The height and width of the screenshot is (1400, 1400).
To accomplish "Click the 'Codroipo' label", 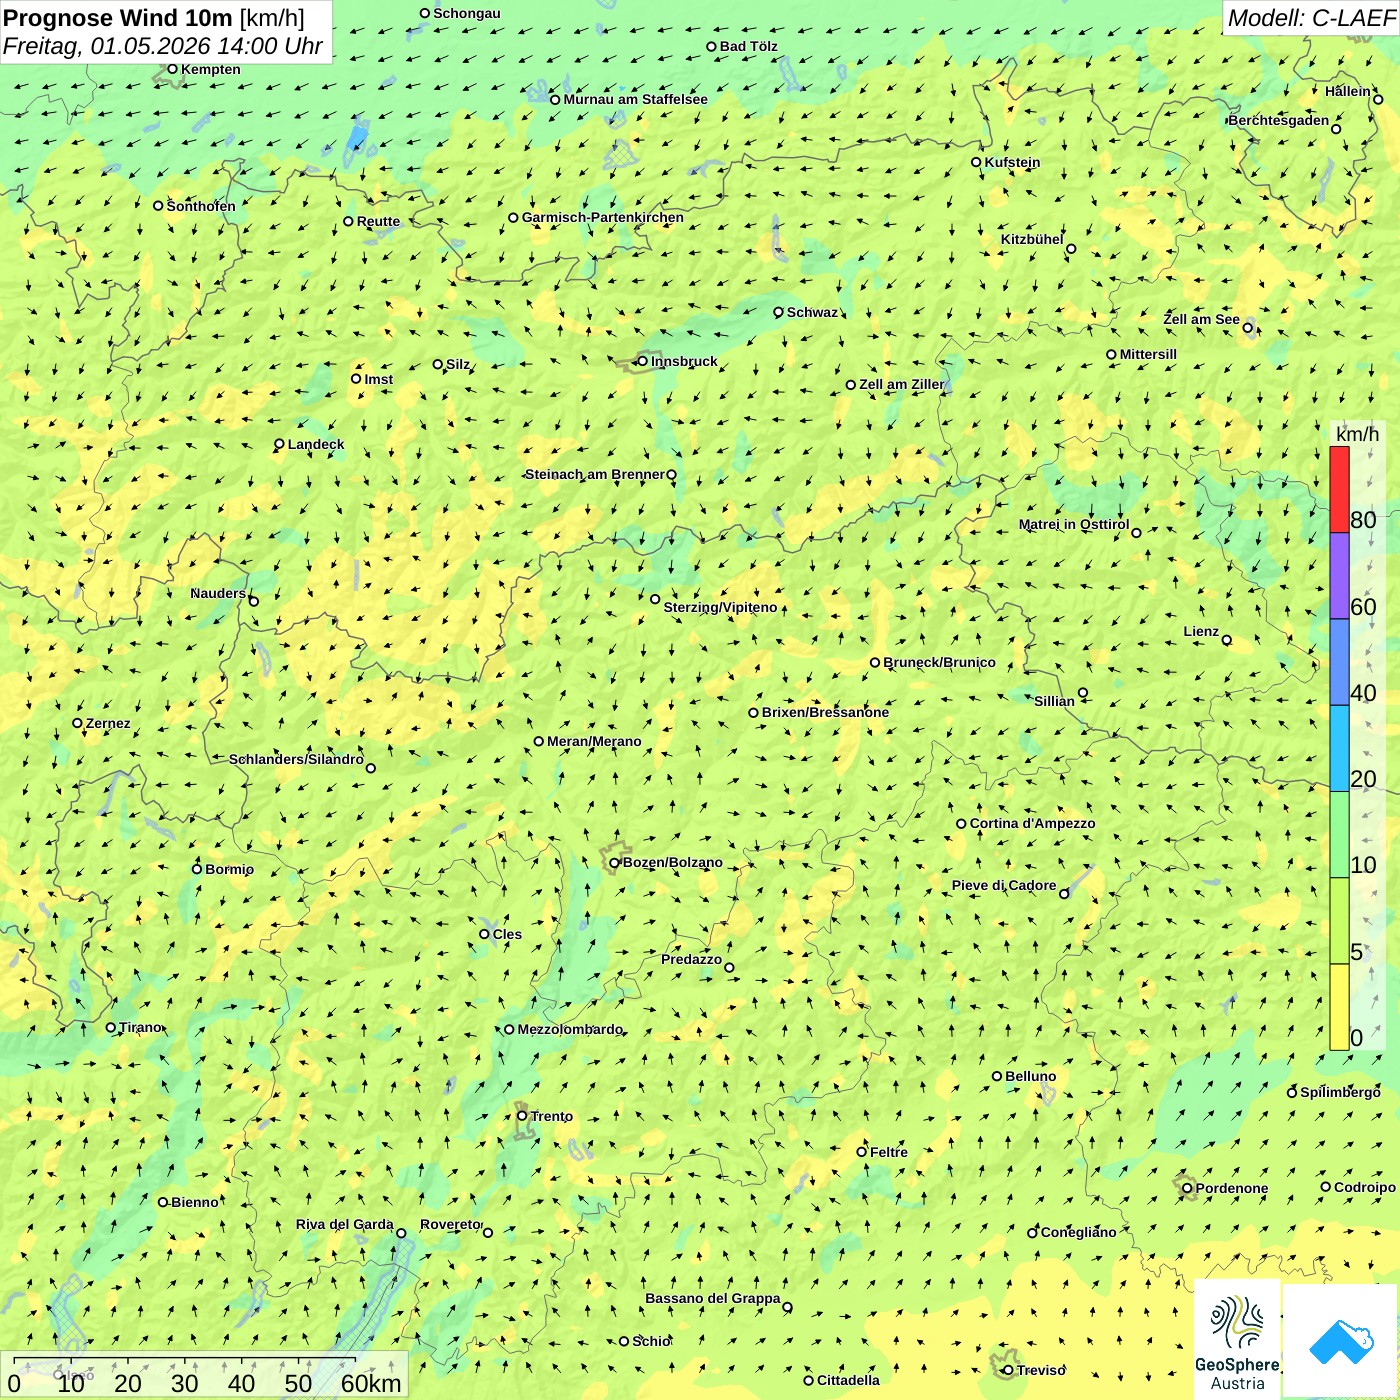I will [x=1365, y=1187].
